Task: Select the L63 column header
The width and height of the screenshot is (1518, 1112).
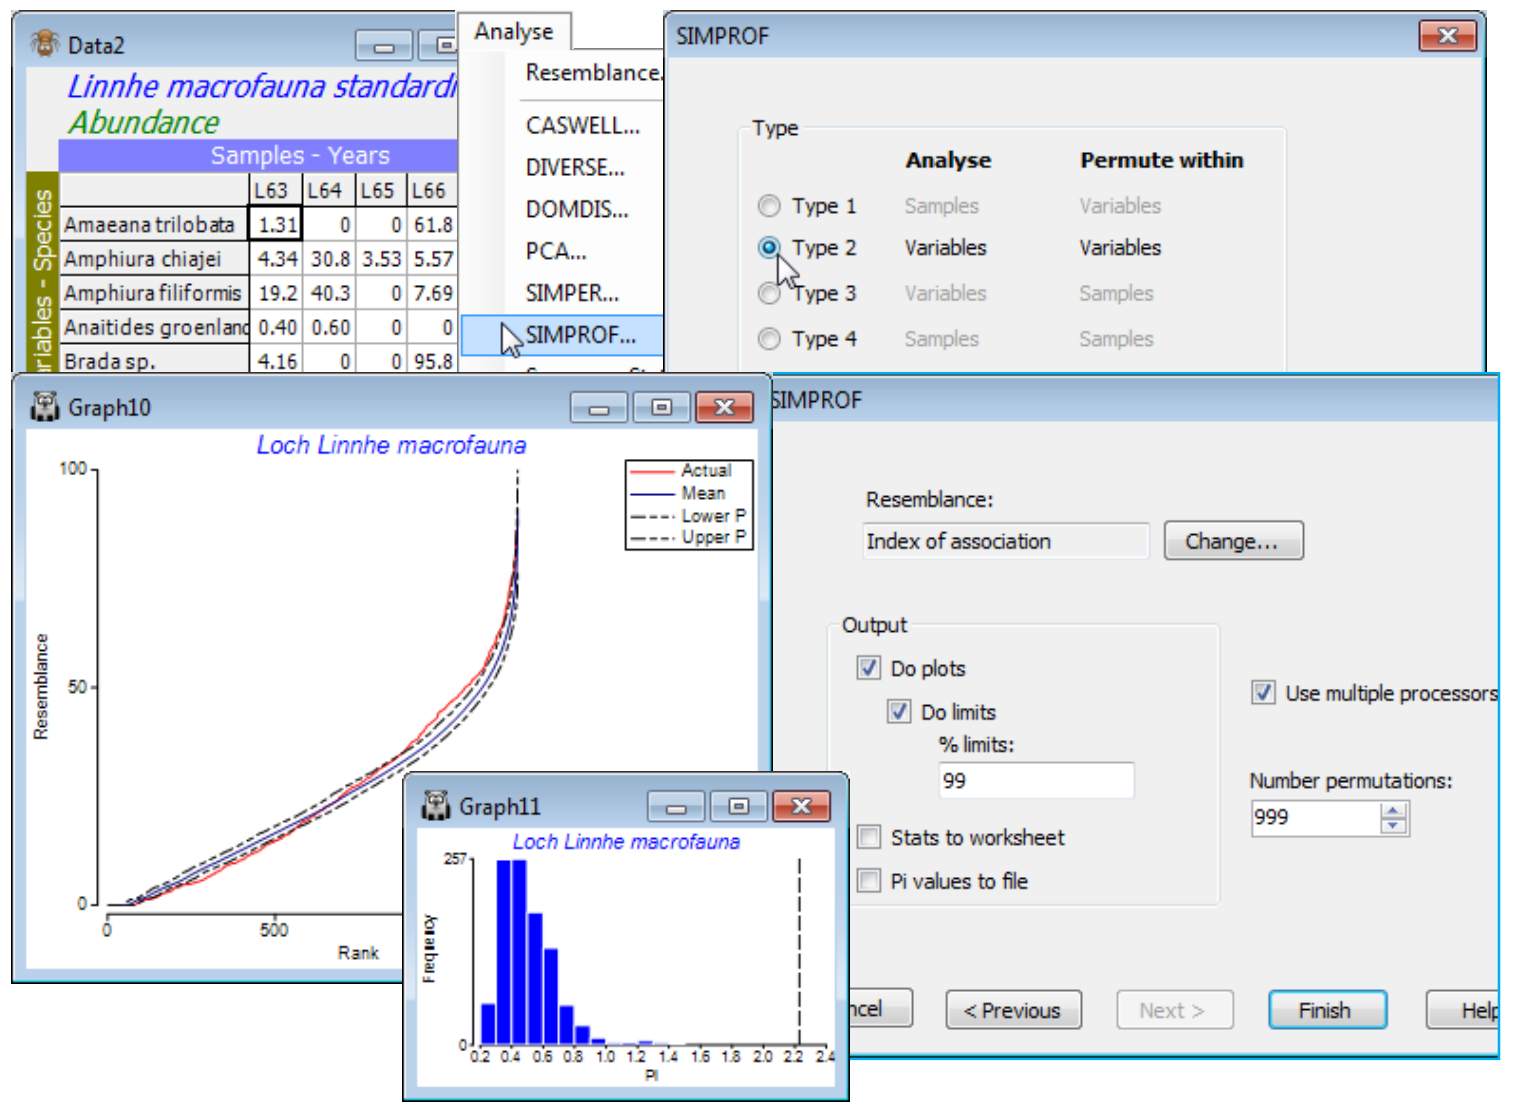Action: point(274,191)
